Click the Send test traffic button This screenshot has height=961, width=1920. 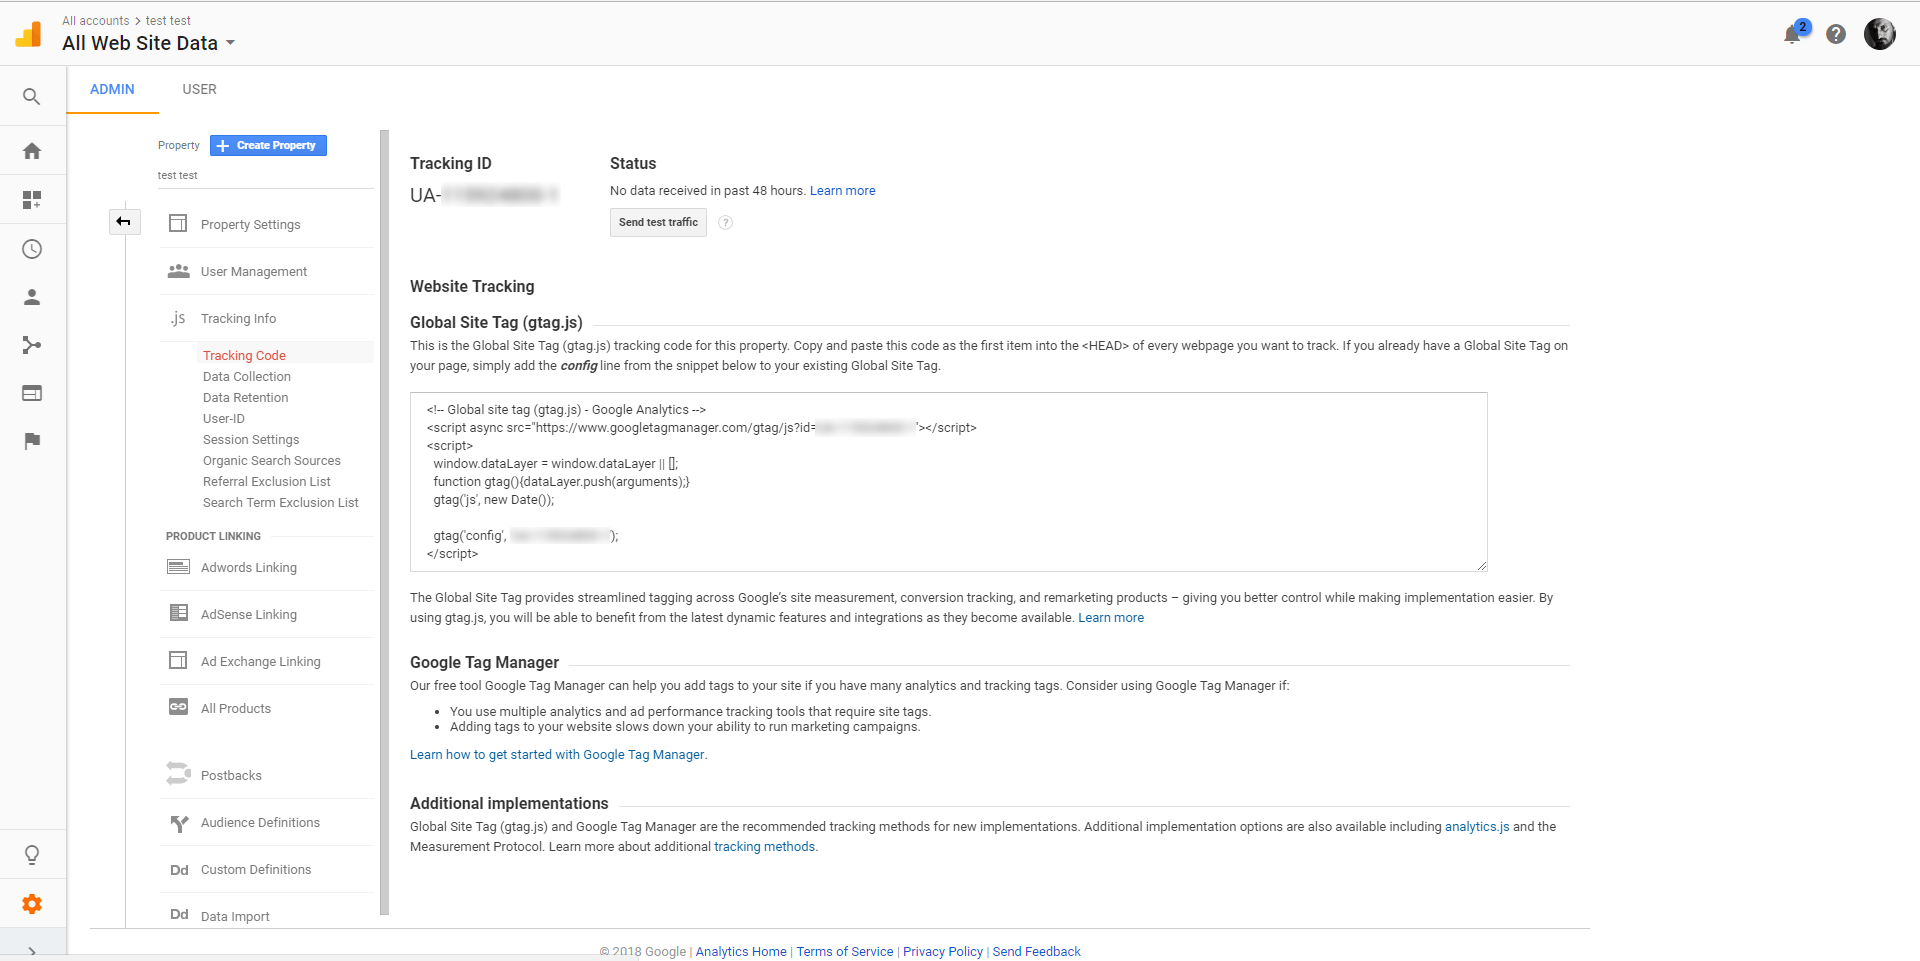(x=658, y=222)
